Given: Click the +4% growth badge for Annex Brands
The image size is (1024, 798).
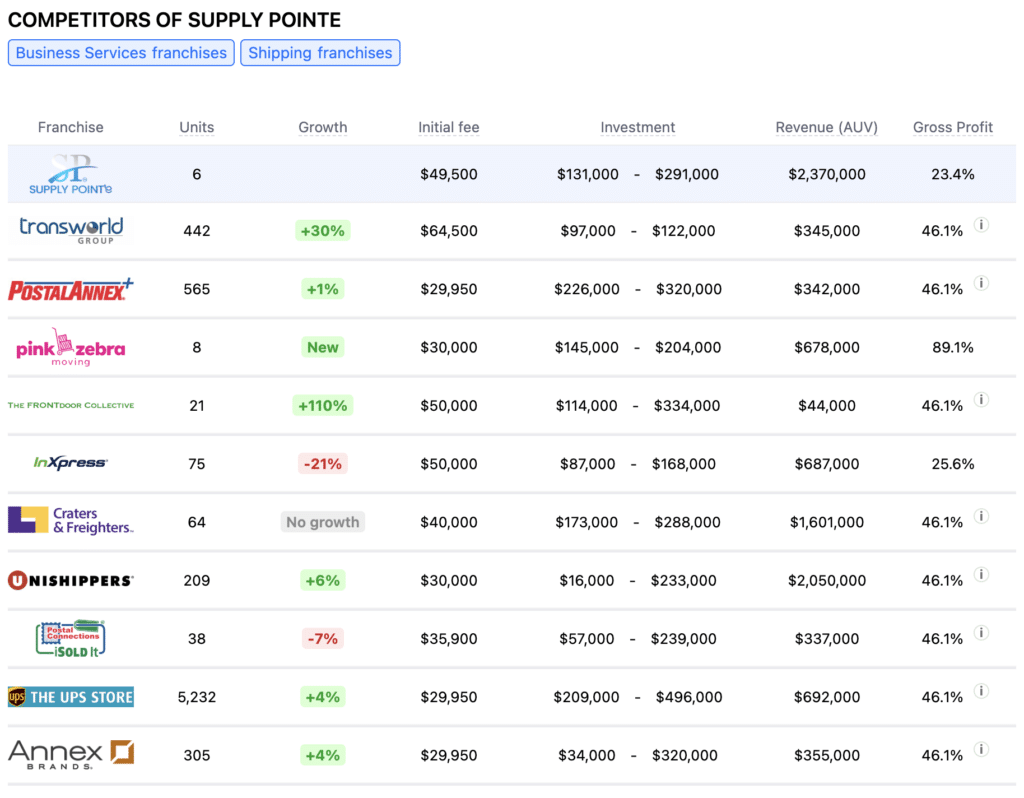Looking at the screenshot, I should coord(323,755).
